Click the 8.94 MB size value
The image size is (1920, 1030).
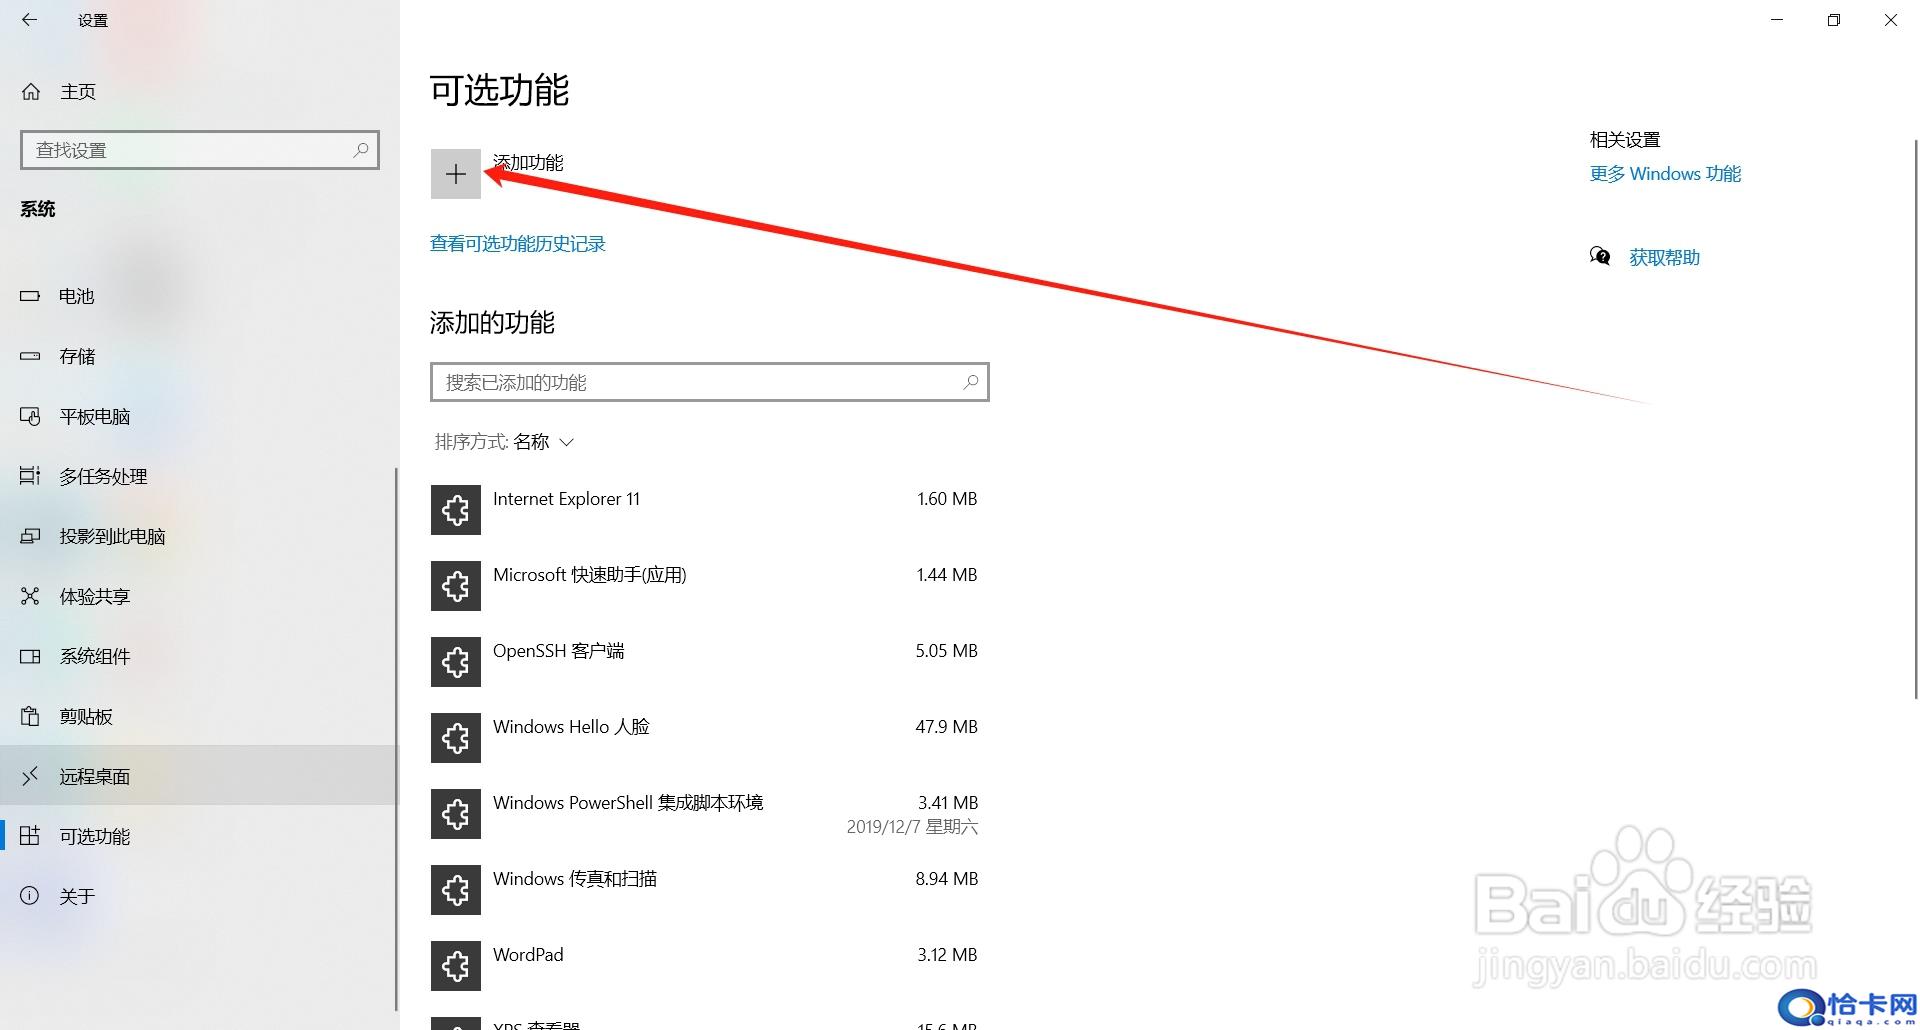946,879
